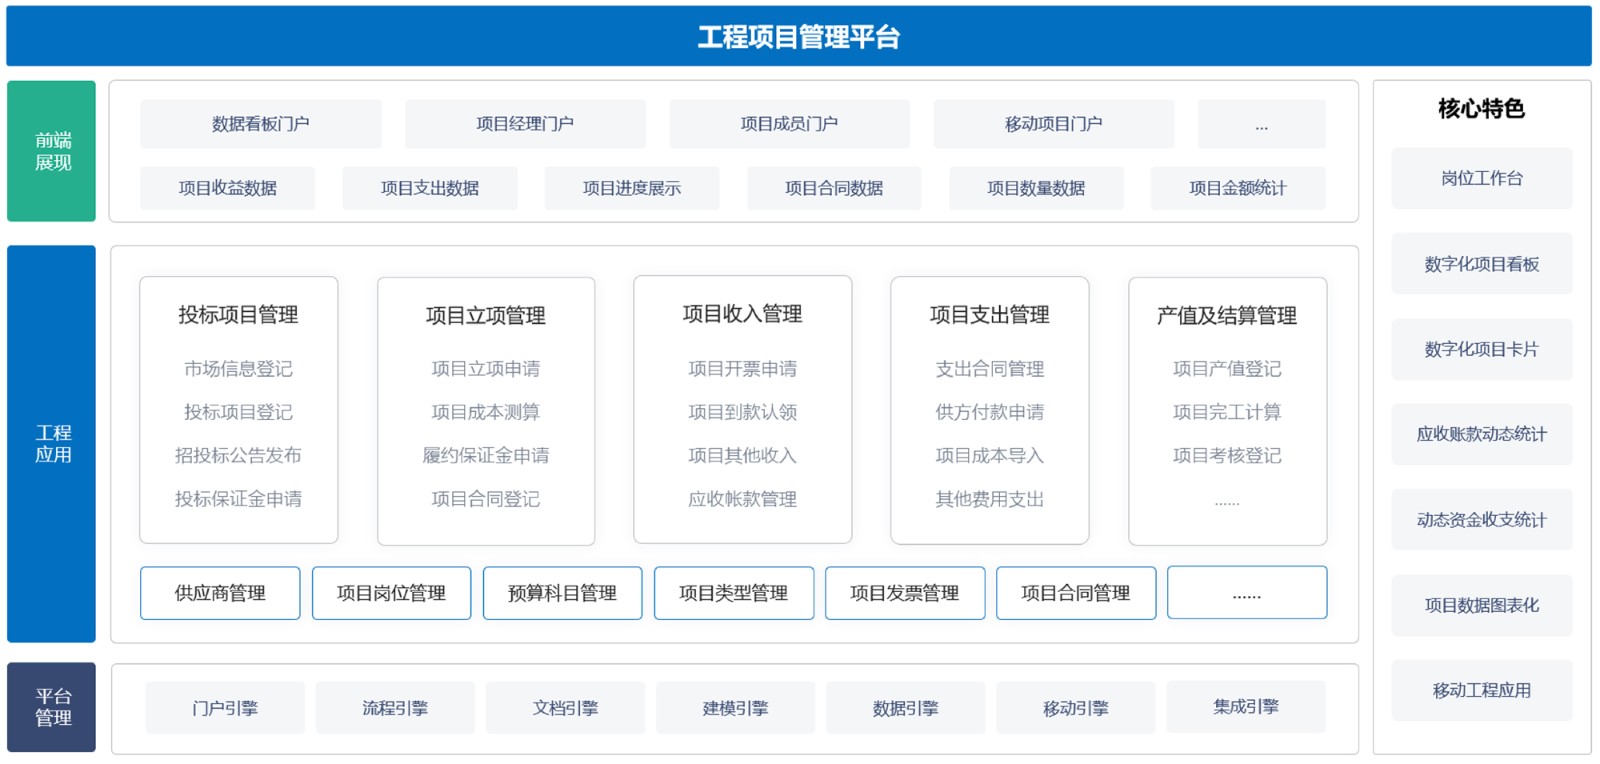
Task: Click the 移动项目门户 box
Action: [1053, 124]
